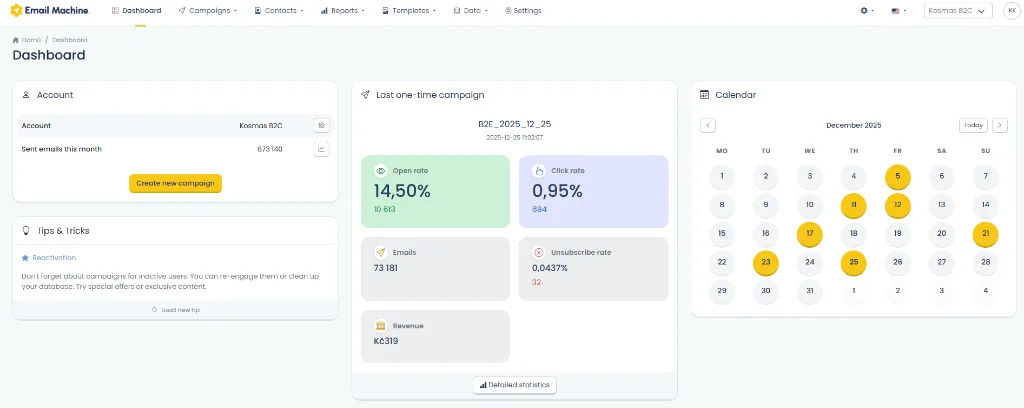1024x408 pixels.
Task: Click the Unsubscribe rate card
Action: [594, 269]
